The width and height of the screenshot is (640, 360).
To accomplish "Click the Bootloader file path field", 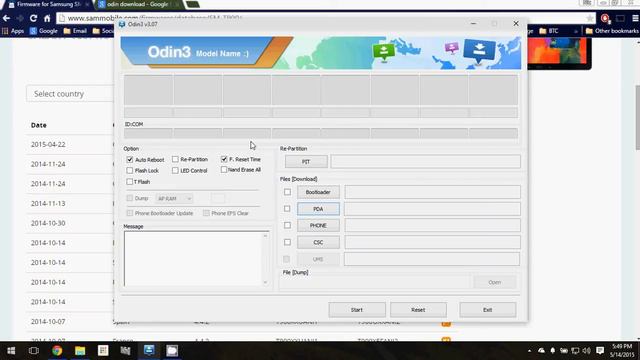I will coord(432,192).
